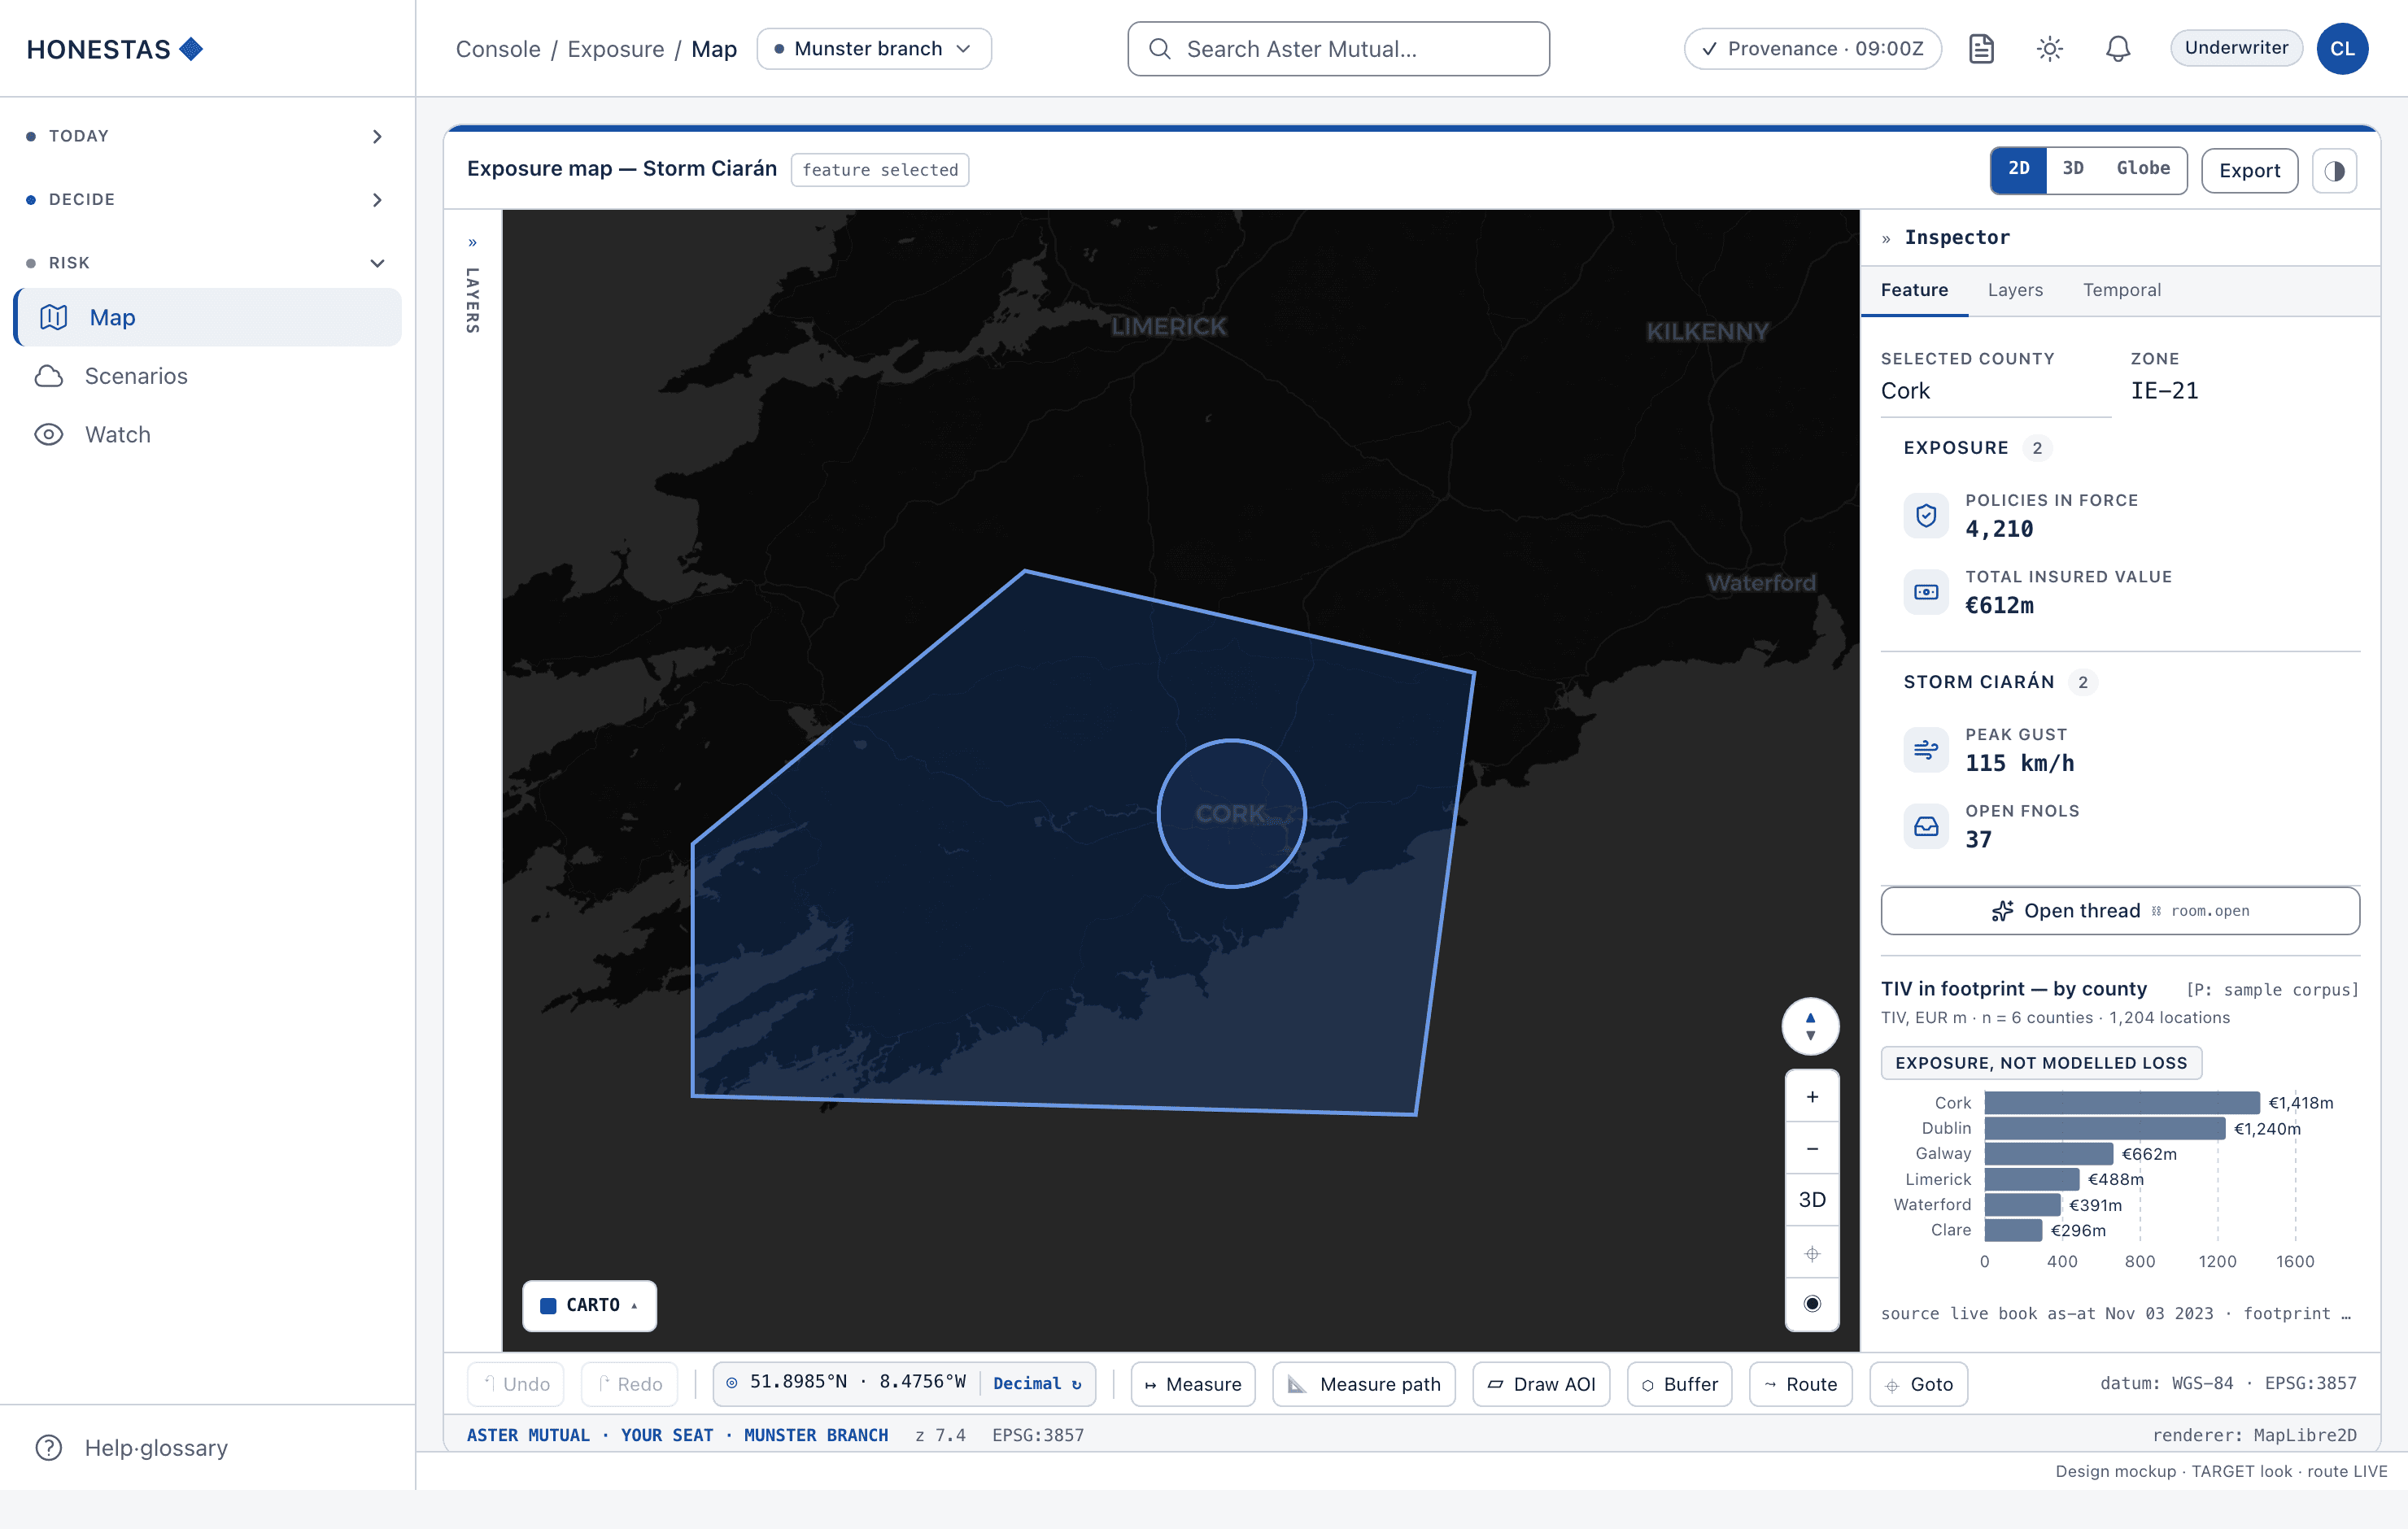Click the Waterford bar in TIV chart
Screen dimensions: 2408x1529
tap(2022, 1205)
